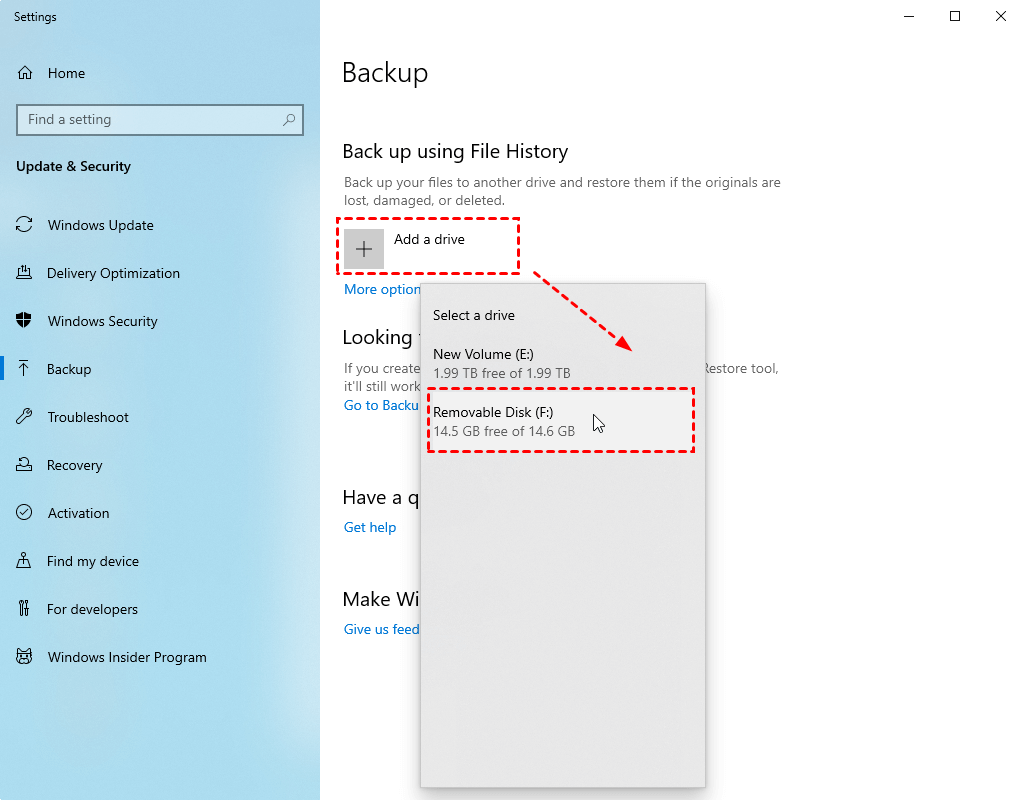
Task: Click the Give us feedback link
Action: pyautogui.click(x=382, y=629)
